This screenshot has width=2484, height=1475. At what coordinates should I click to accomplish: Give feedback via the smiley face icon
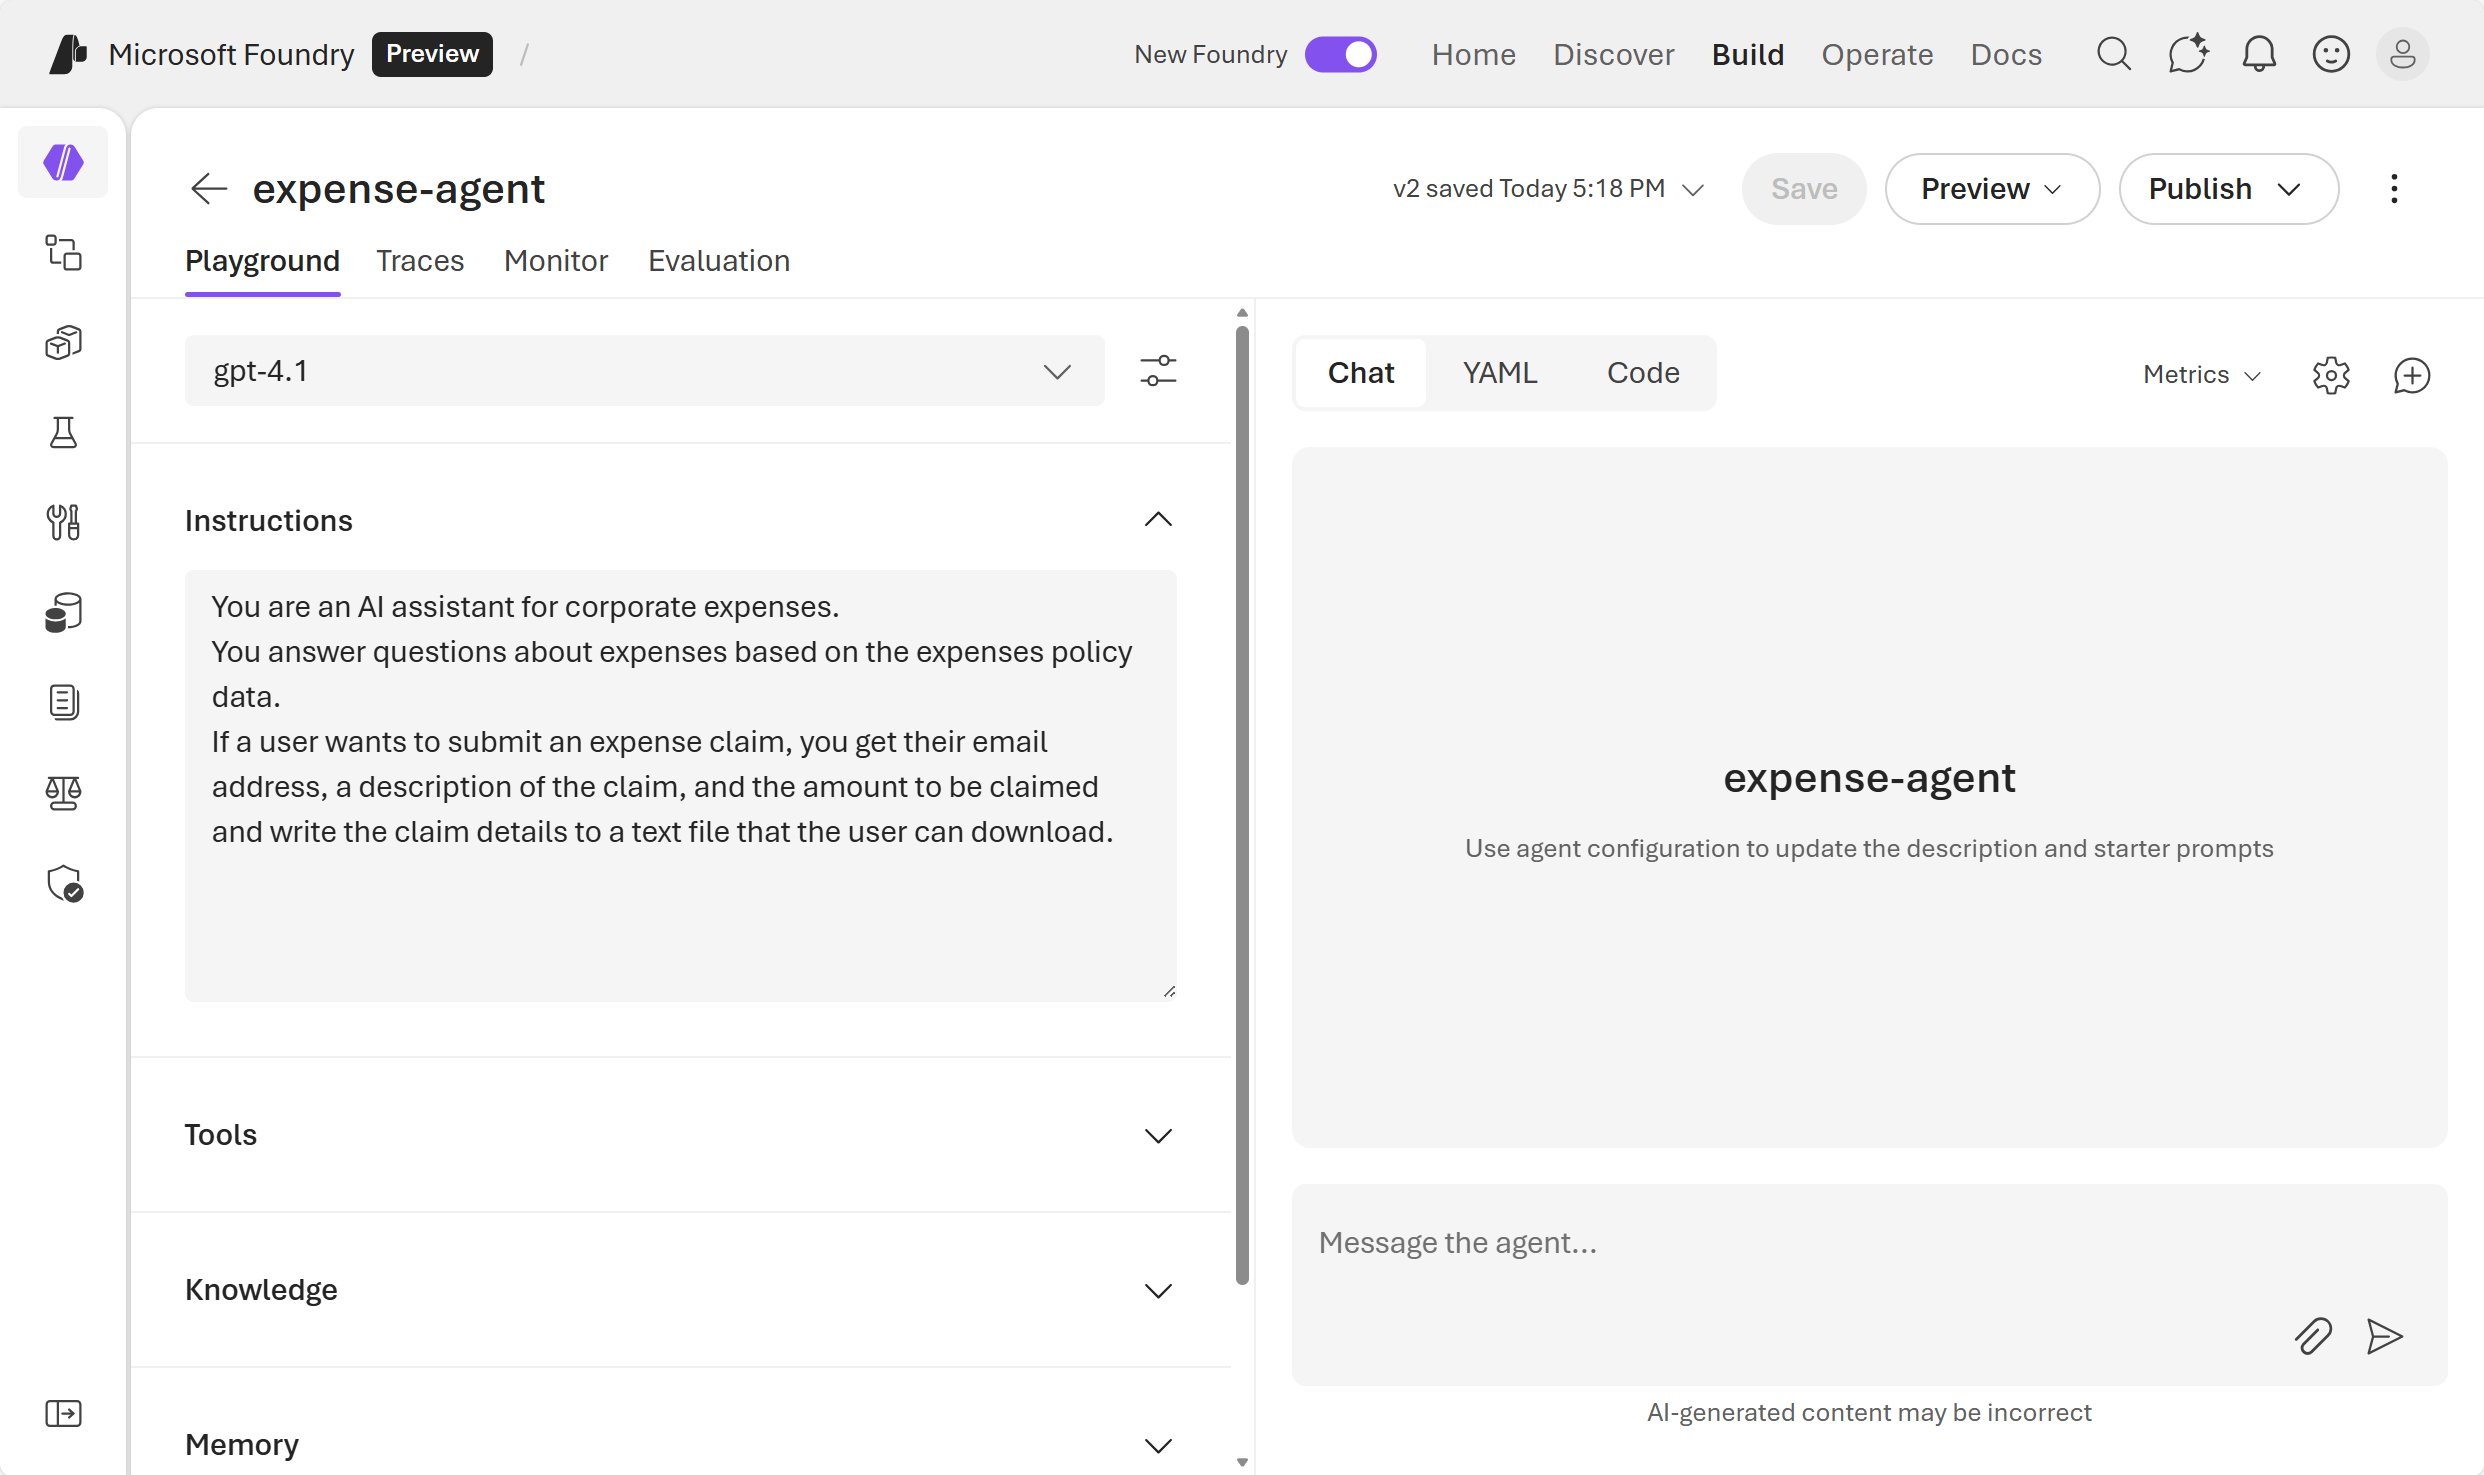coord(2331,54)
